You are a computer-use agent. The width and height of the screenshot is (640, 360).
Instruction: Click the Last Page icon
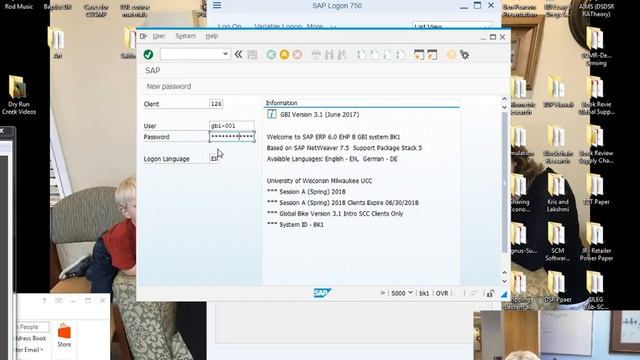pyautogui.click(x=400, y=55)
